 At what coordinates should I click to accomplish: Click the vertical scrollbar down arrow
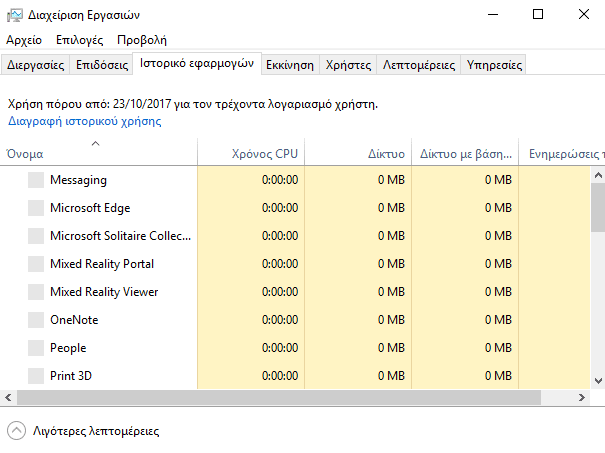(598, 380)
